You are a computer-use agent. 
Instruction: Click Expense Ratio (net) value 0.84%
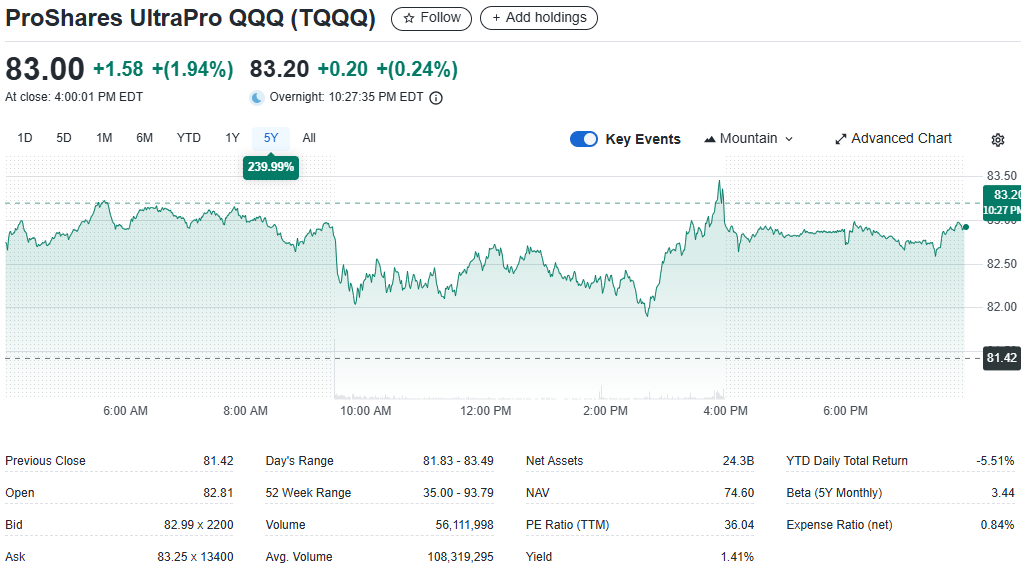(997, 525)
